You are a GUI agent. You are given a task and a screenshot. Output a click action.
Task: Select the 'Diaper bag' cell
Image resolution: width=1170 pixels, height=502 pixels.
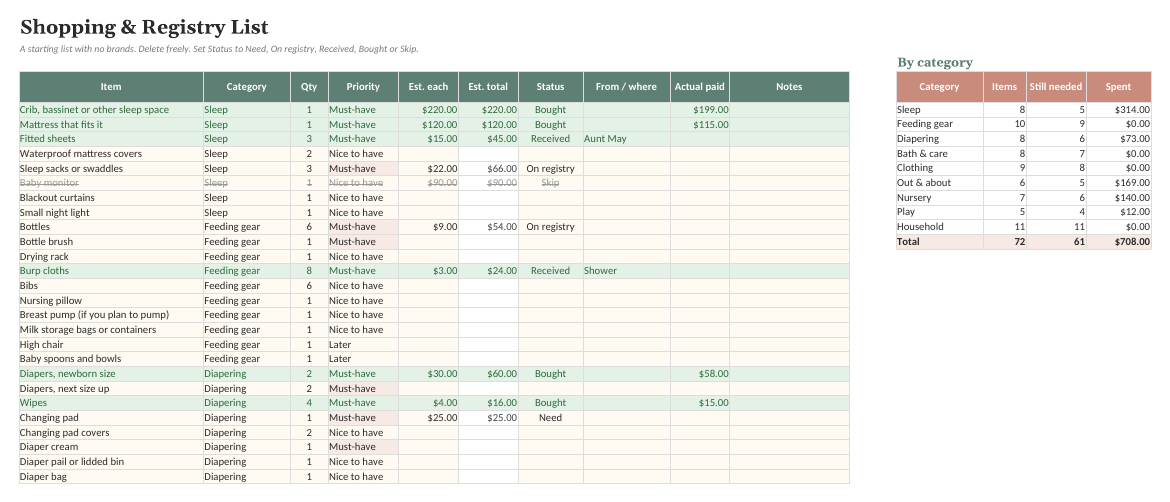pyautogui.click(x=111, y=477)
